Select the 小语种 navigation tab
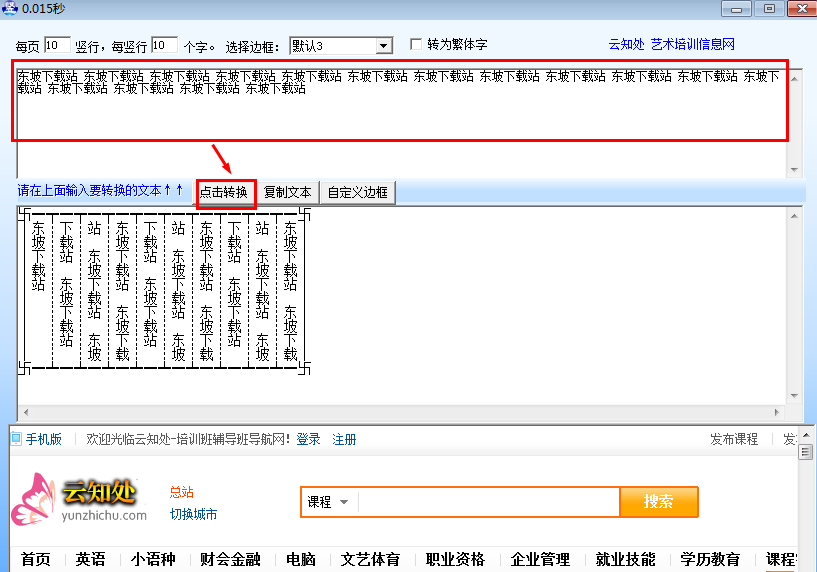Screen dimensions: 817x572 click(153, 559)
